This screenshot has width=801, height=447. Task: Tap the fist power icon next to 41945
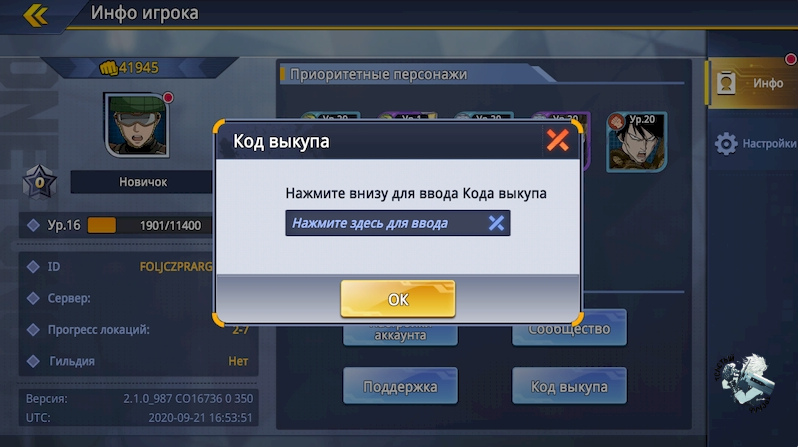(108, 68)
